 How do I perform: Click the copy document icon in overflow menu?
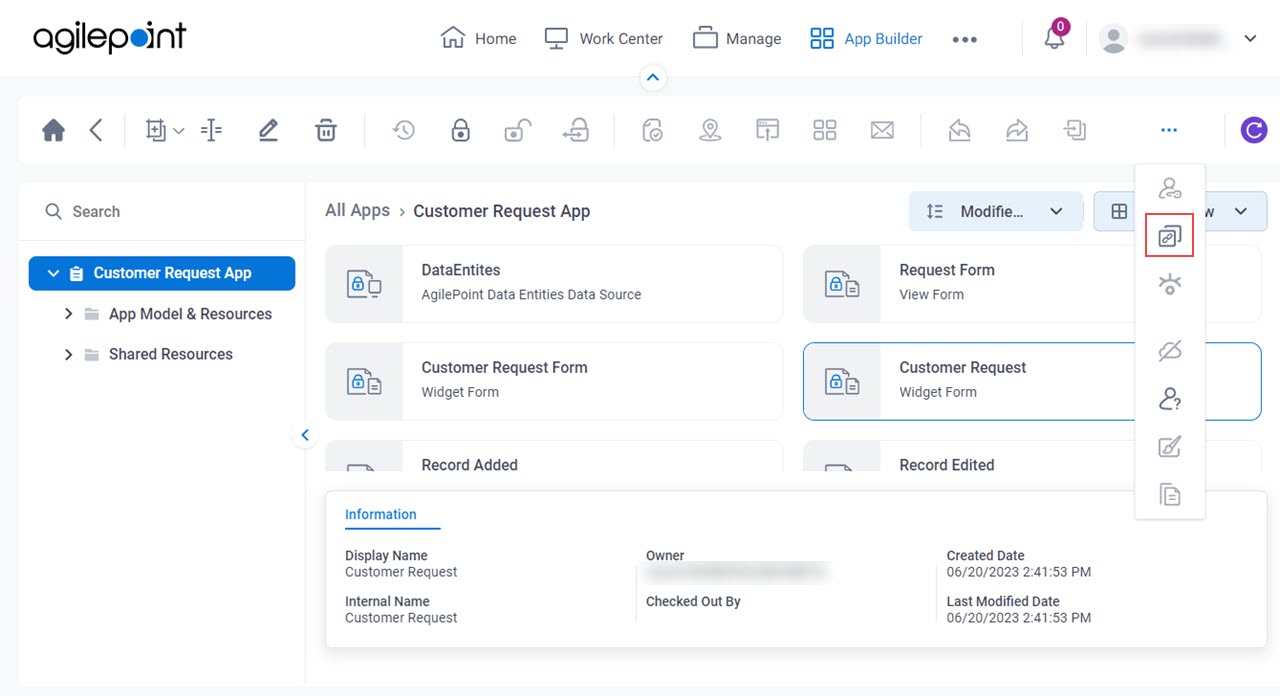[1170, 494]
